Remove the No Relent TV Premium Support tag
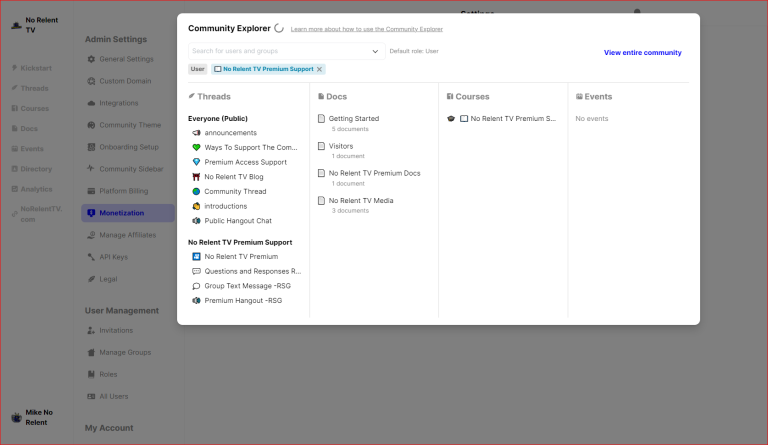This screenshot has width=768, height=445. click(319, 70)
